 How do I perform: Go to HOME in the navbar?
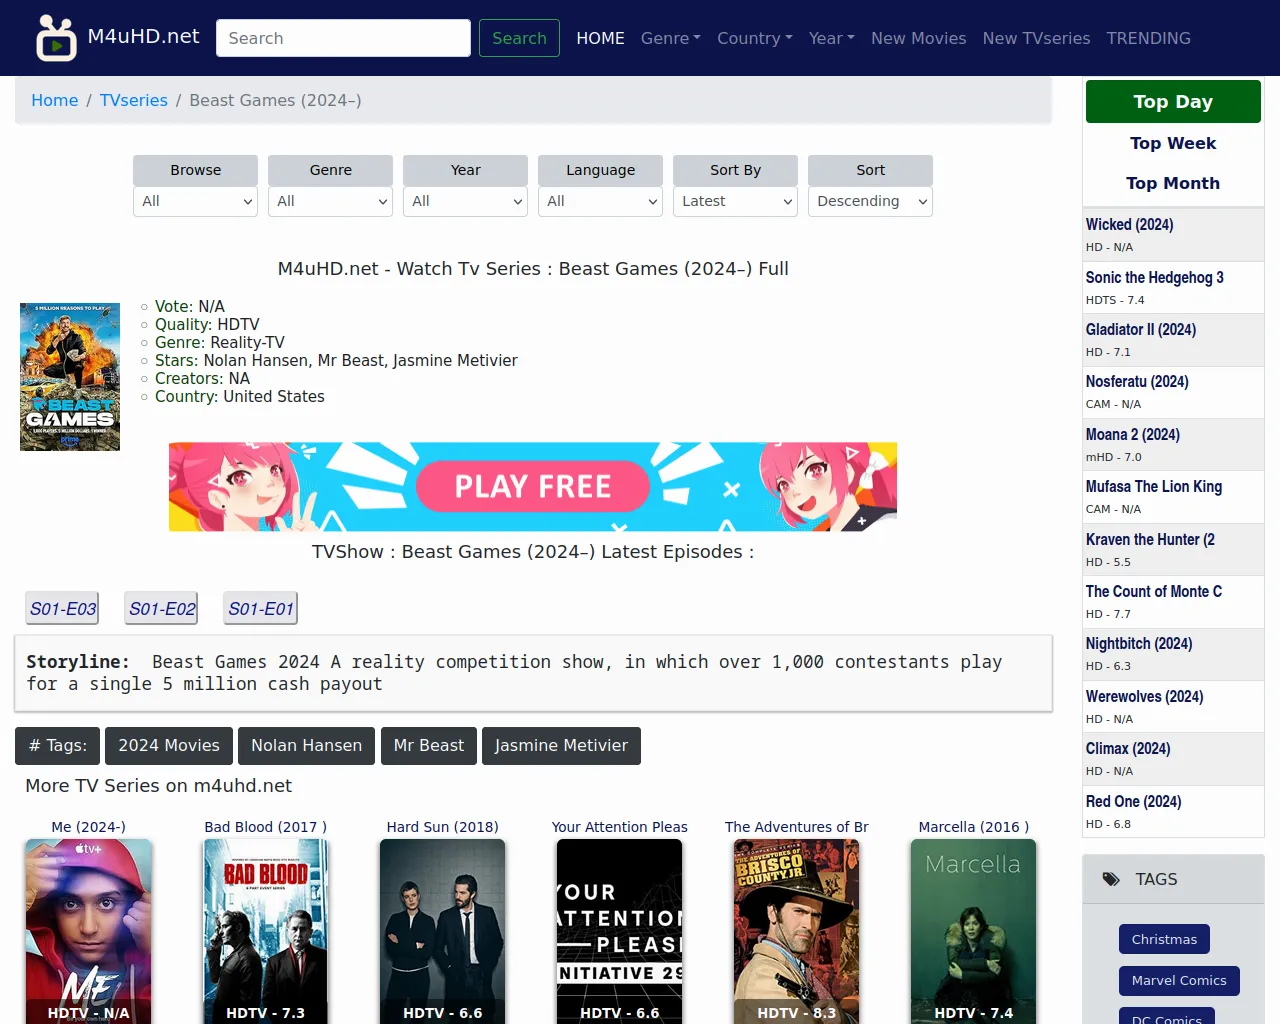pos(600,38)
